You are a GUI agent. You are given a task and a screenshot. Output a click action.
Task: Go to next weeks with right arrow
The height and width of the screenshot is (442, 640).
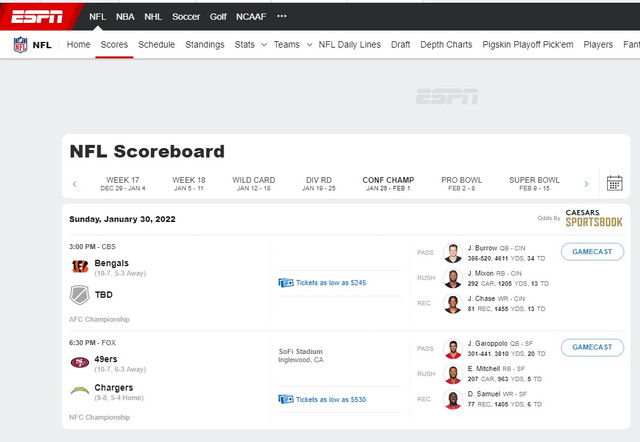586,184
